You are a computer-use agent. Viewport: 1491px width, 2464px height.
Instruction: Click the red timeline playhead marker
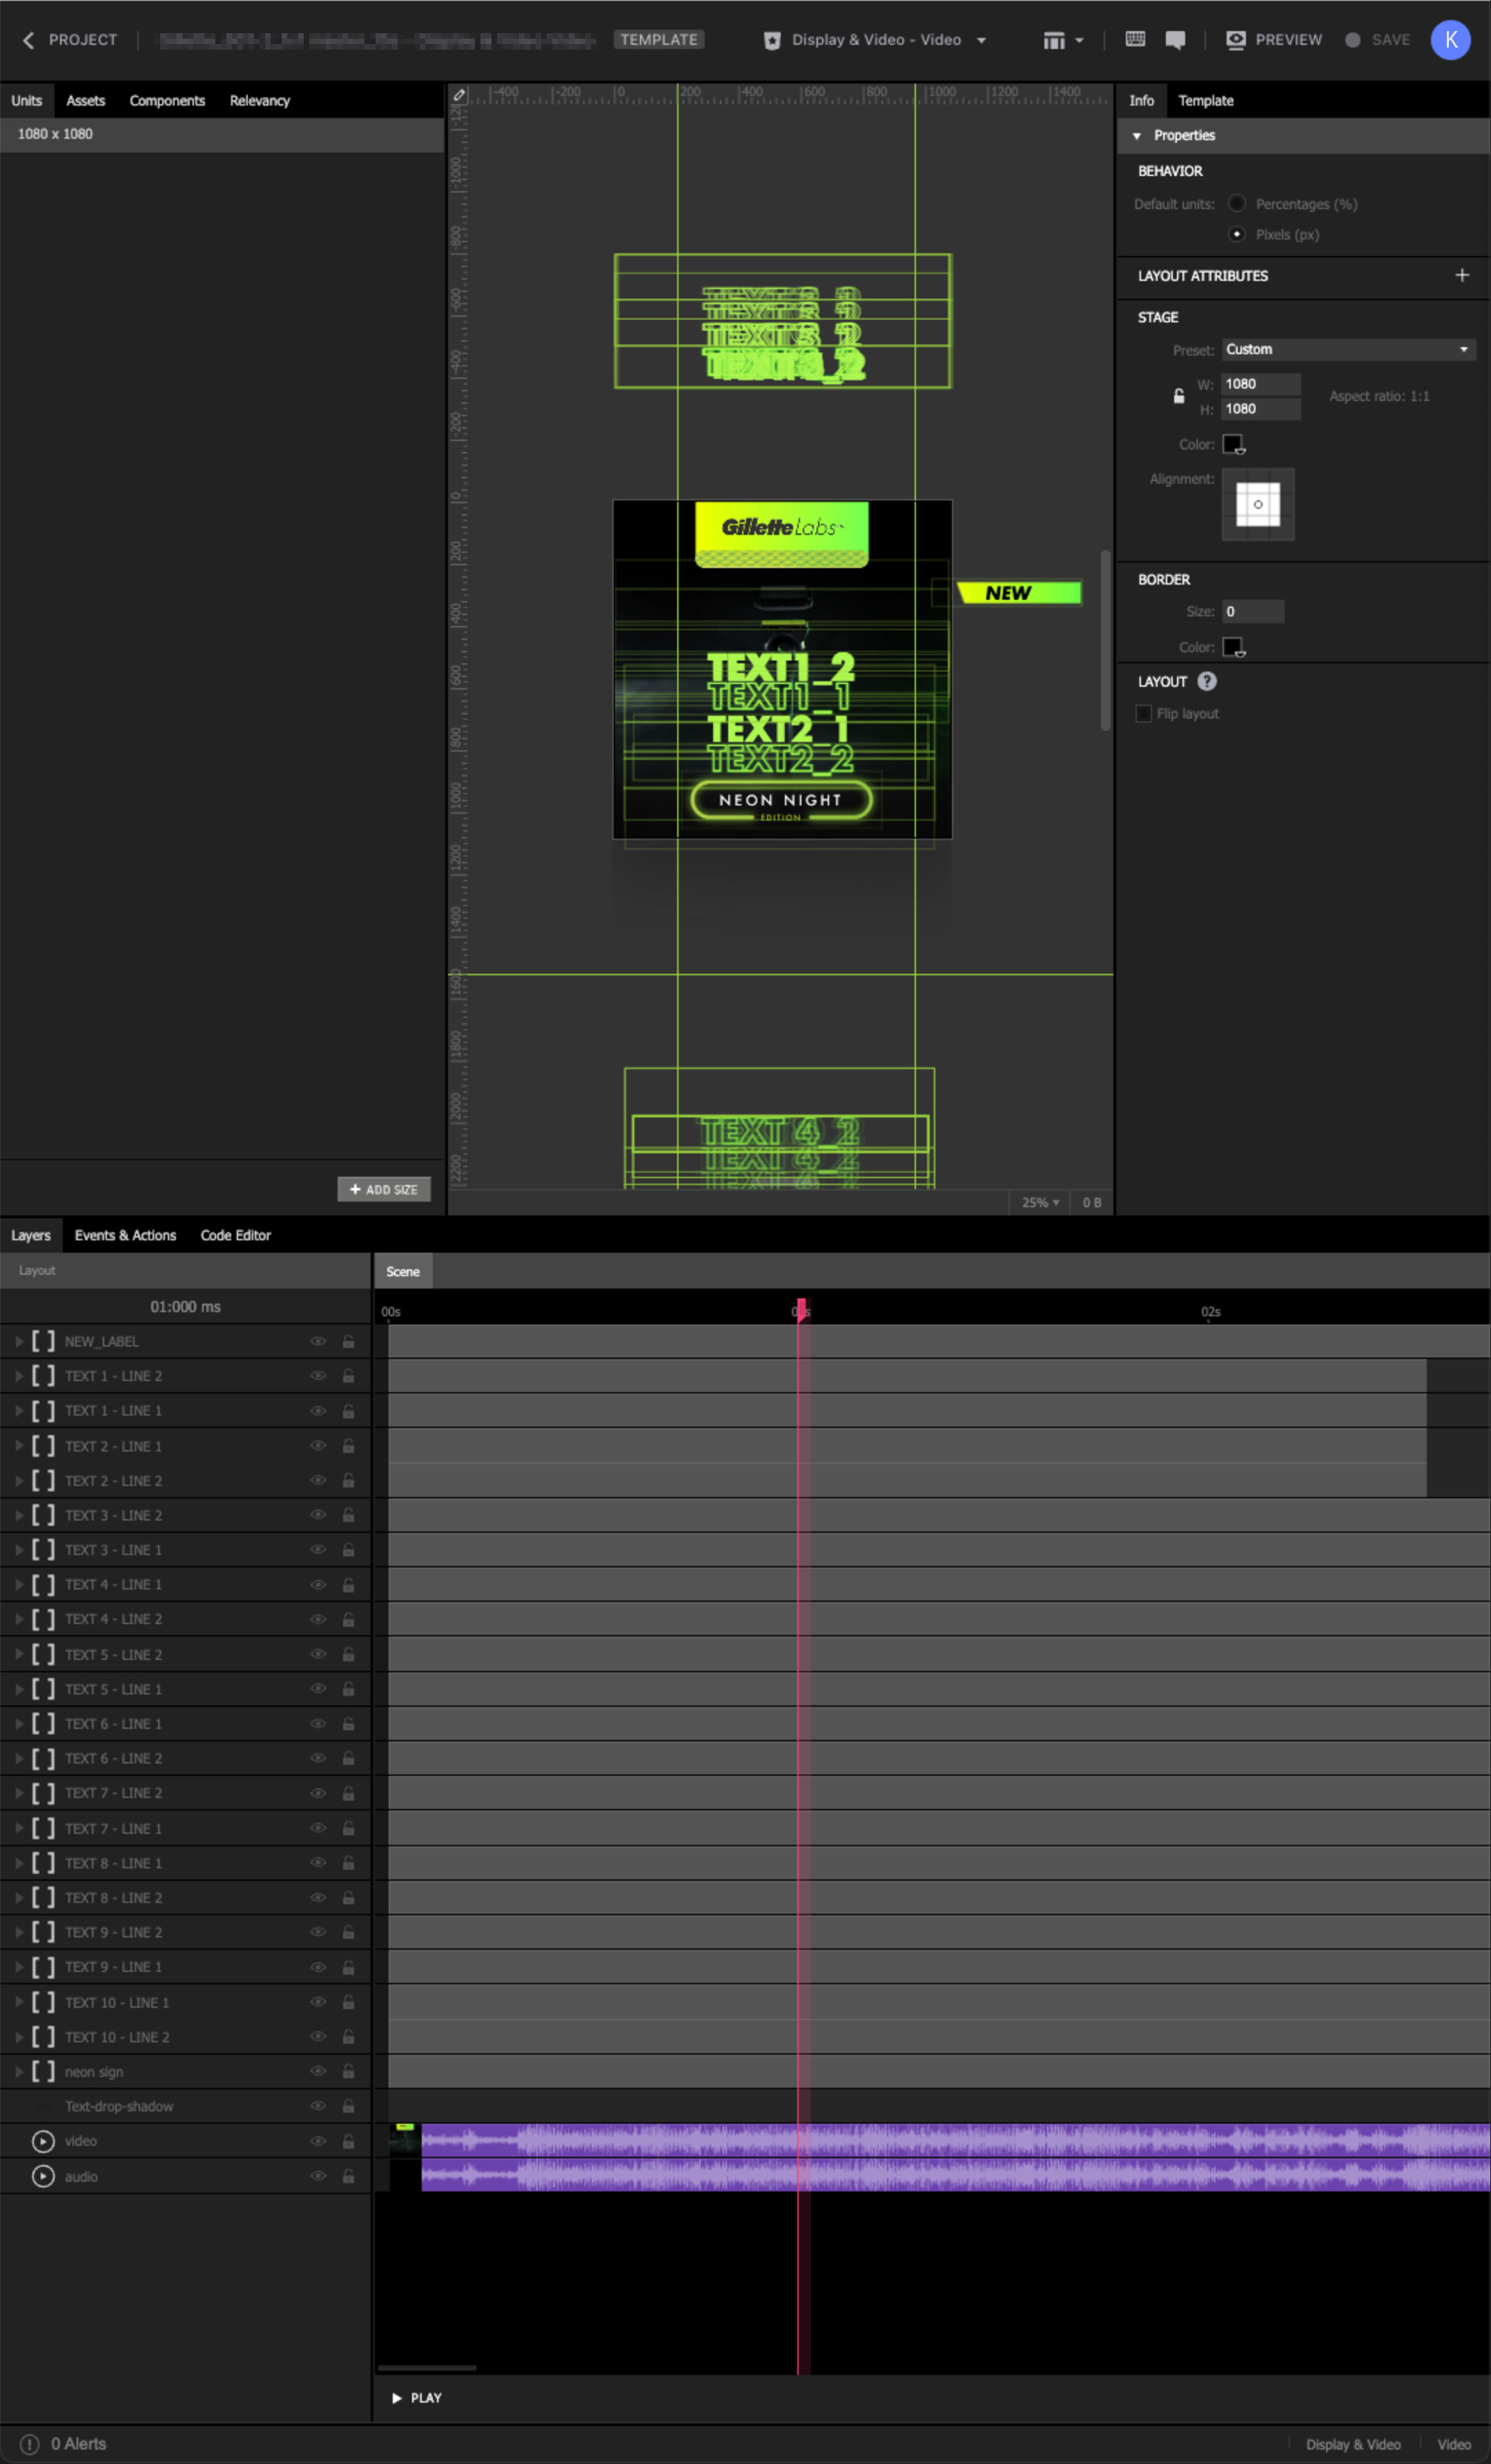click(801, 1310)
